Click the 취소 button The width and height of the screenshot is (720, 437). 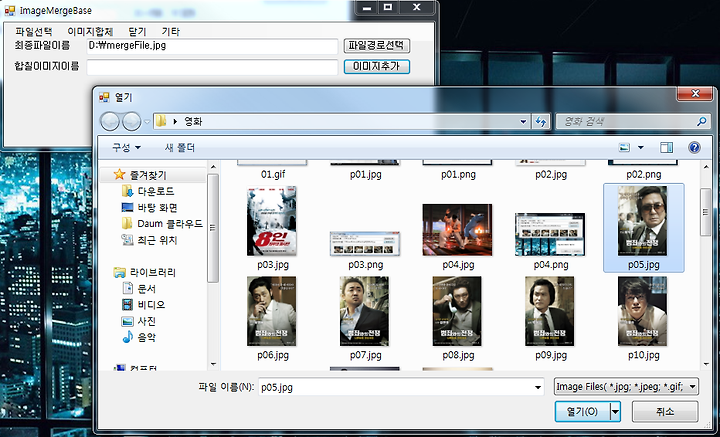[x=665, y=411]
